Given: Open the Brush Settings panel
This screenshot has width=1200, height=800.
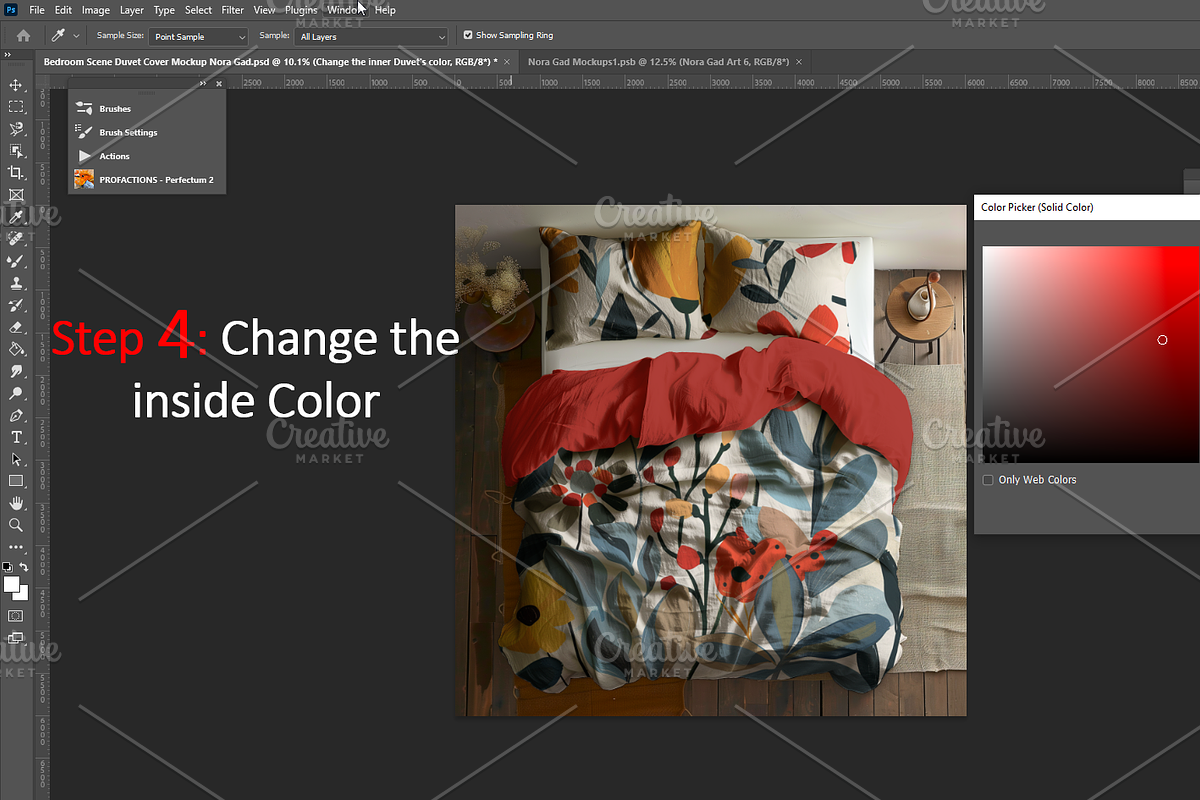Looking at the screenshot, I should 127,132.
